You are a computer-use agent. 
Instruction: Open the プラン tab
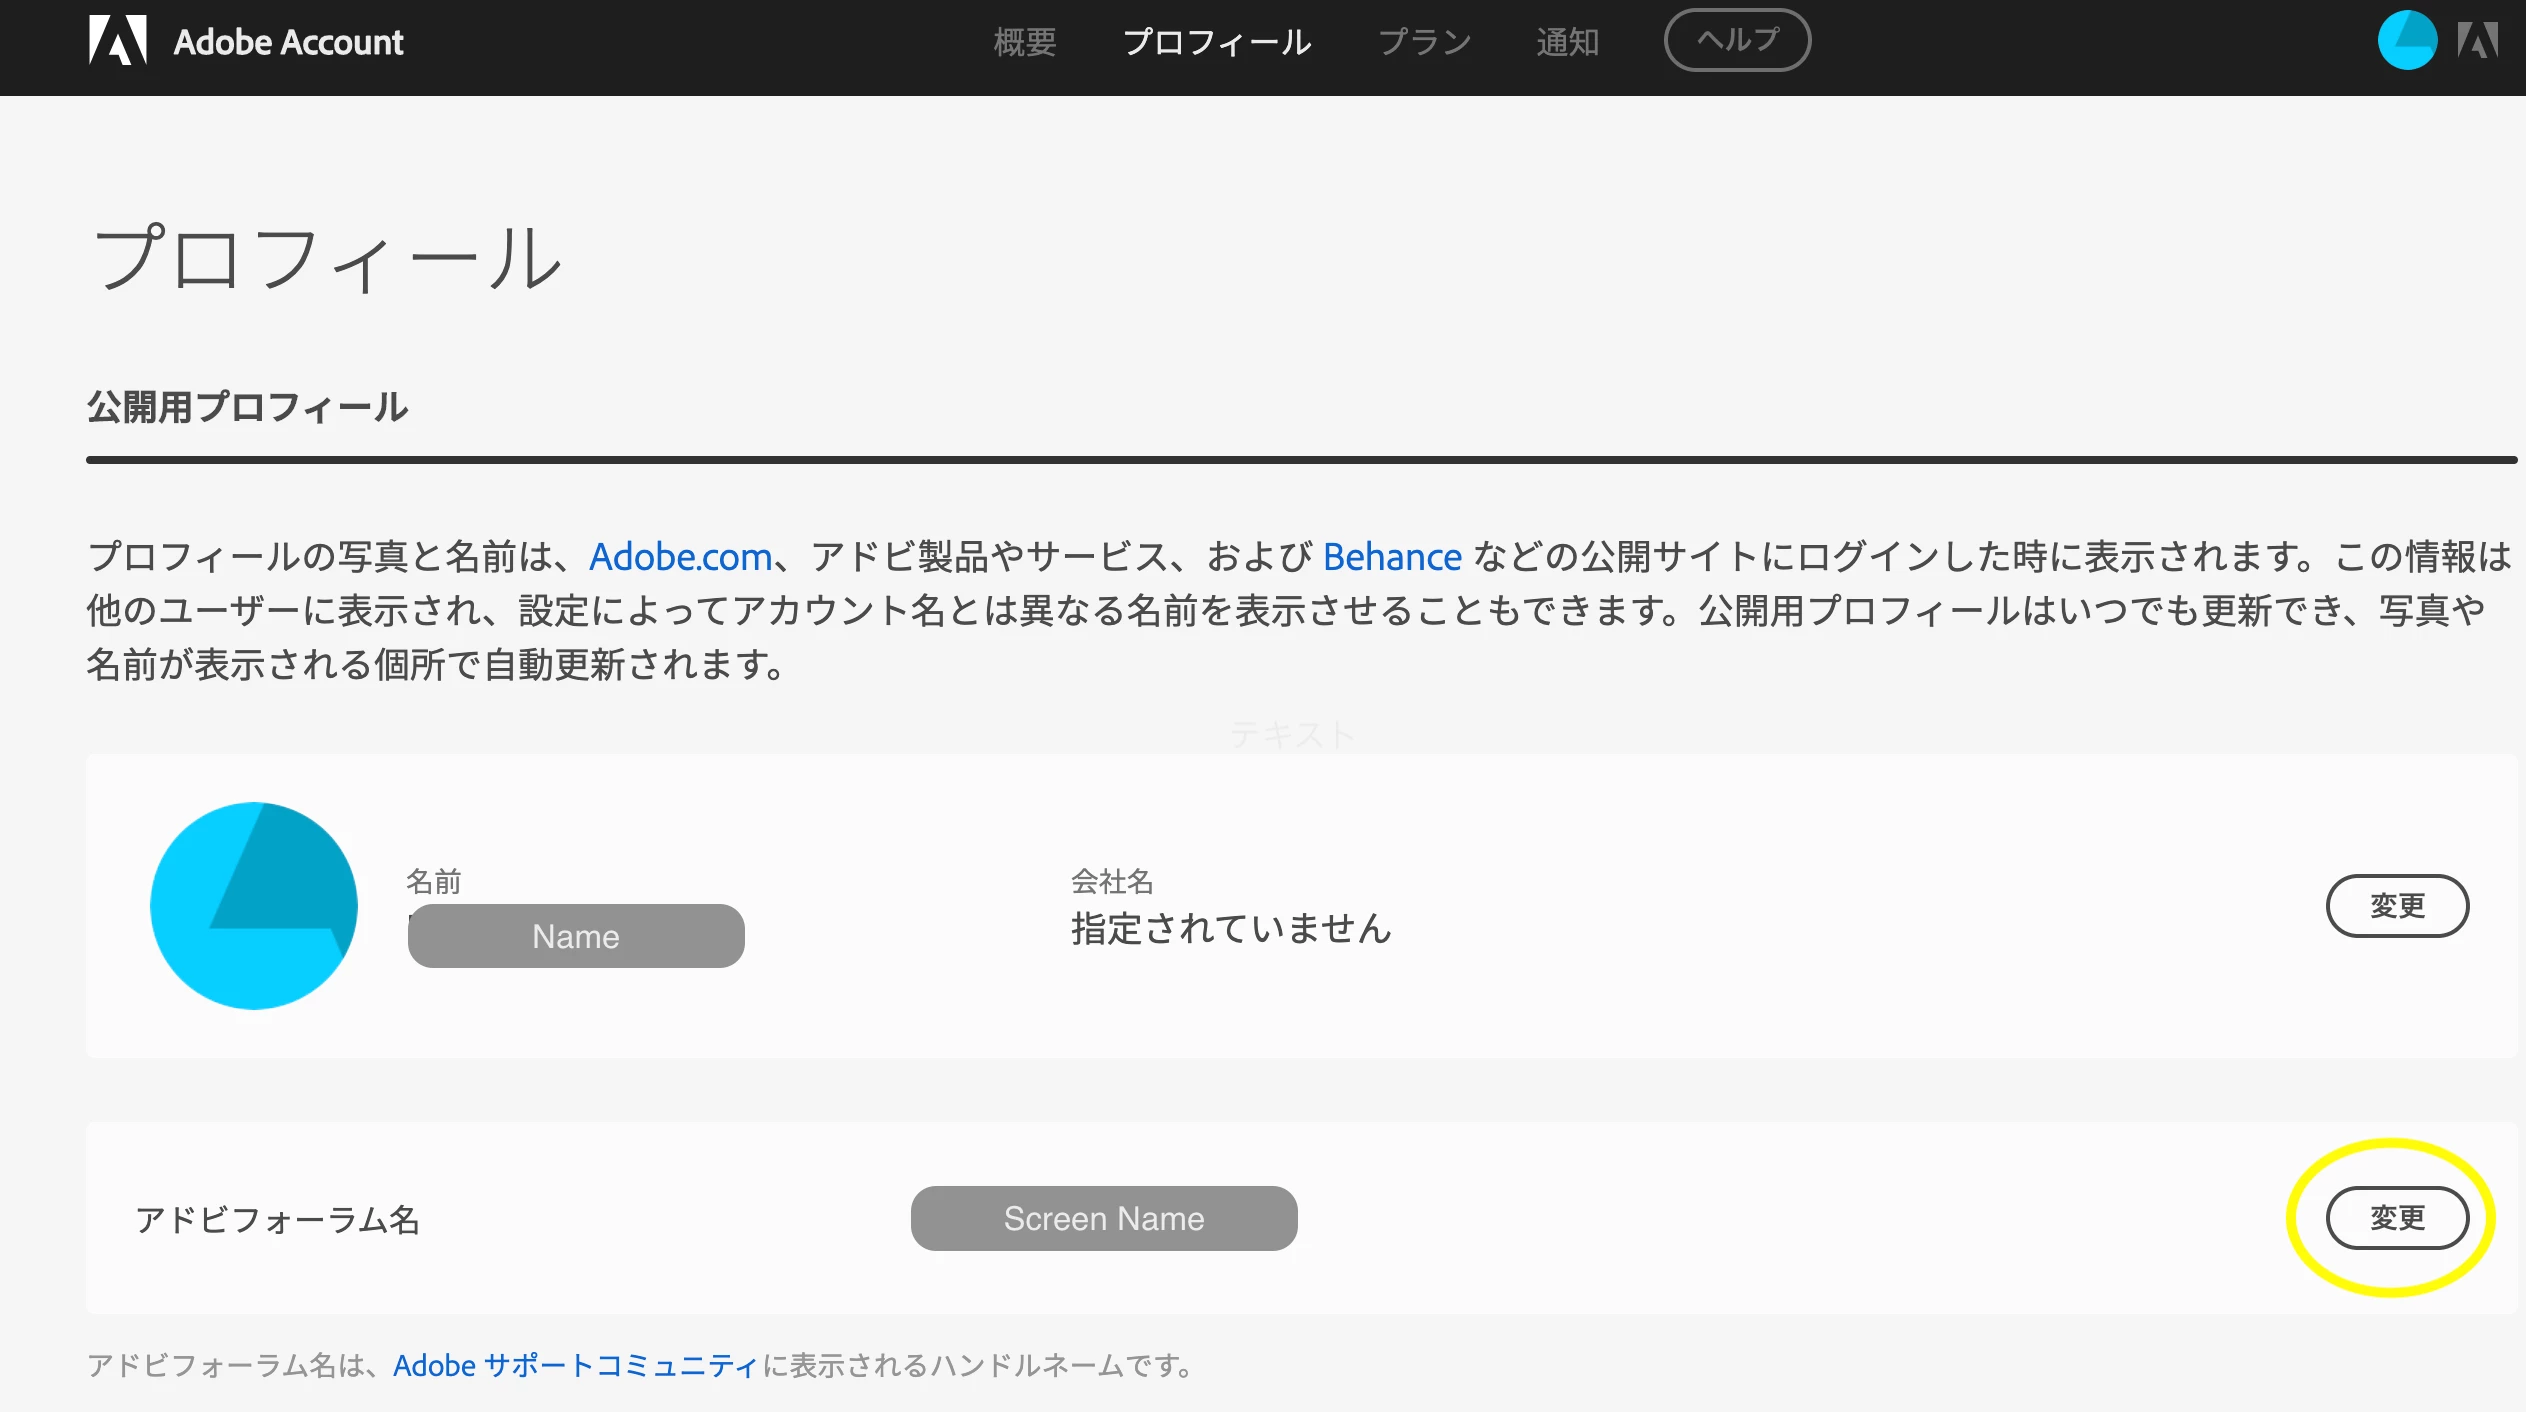click(x=1426, y=42)
